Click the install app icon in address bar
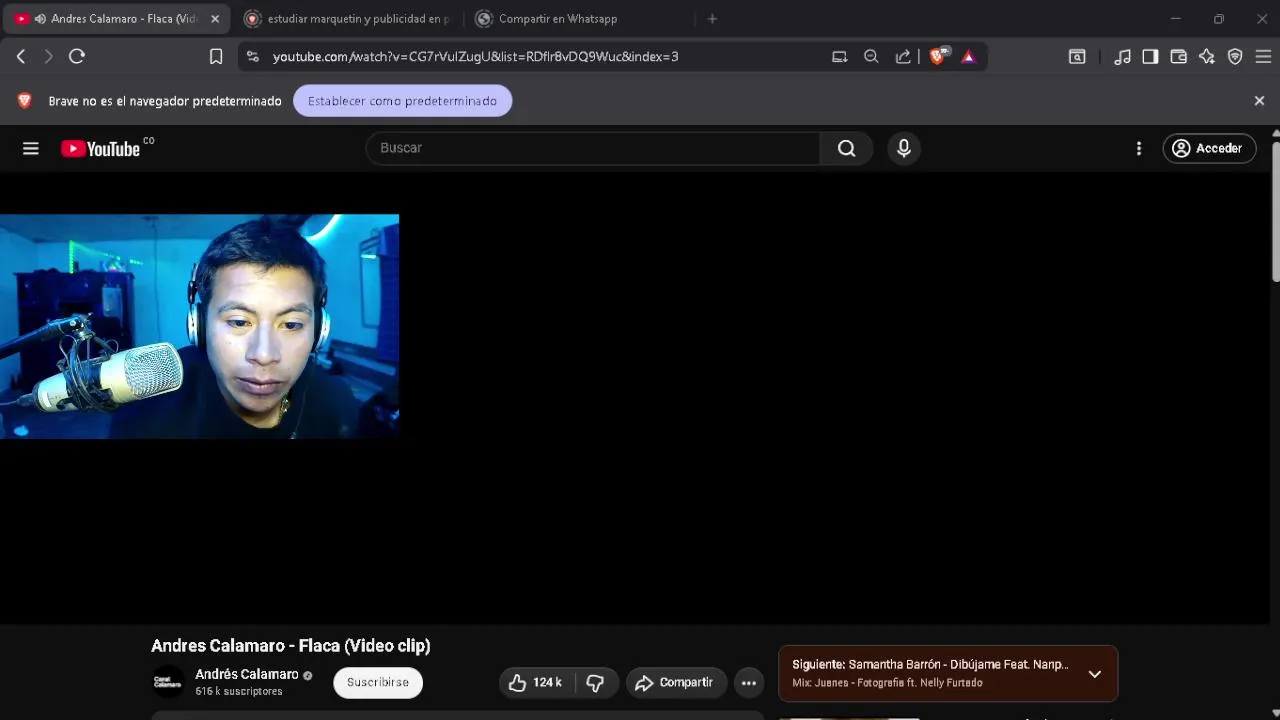 [x=840, y=57]
